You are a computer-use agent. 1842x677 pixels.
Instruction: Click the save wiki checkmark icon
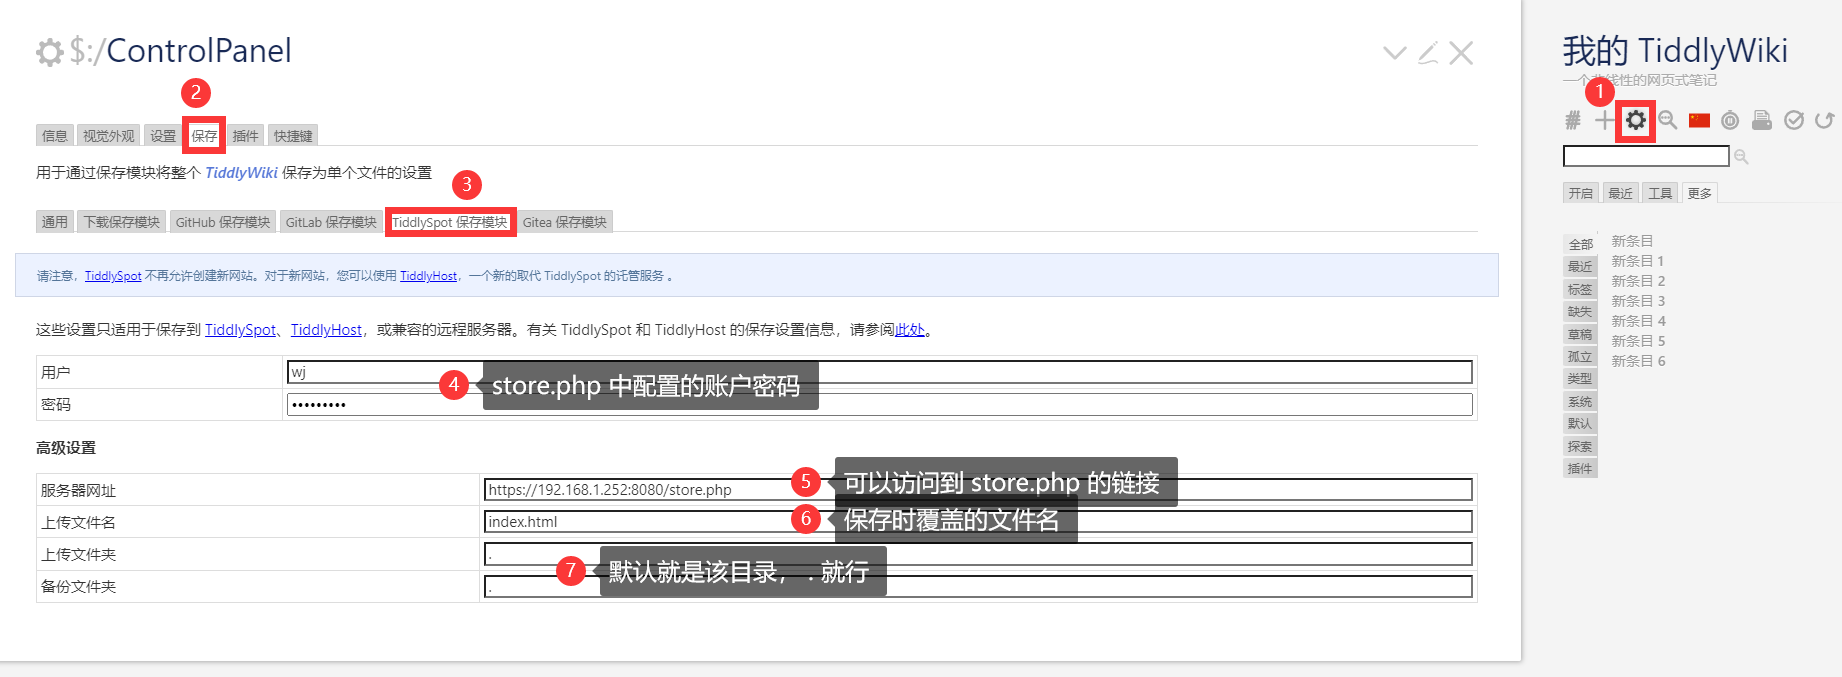[1794, 121]
